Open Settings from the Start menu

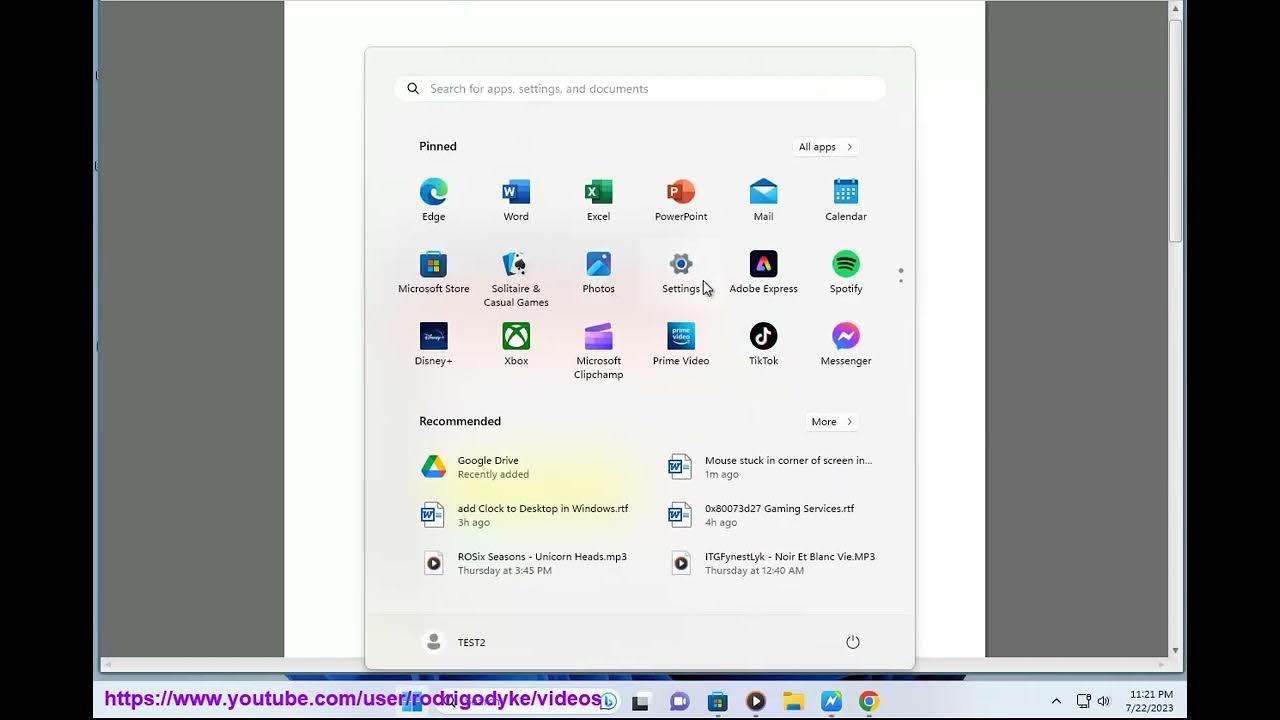(681, 272)
